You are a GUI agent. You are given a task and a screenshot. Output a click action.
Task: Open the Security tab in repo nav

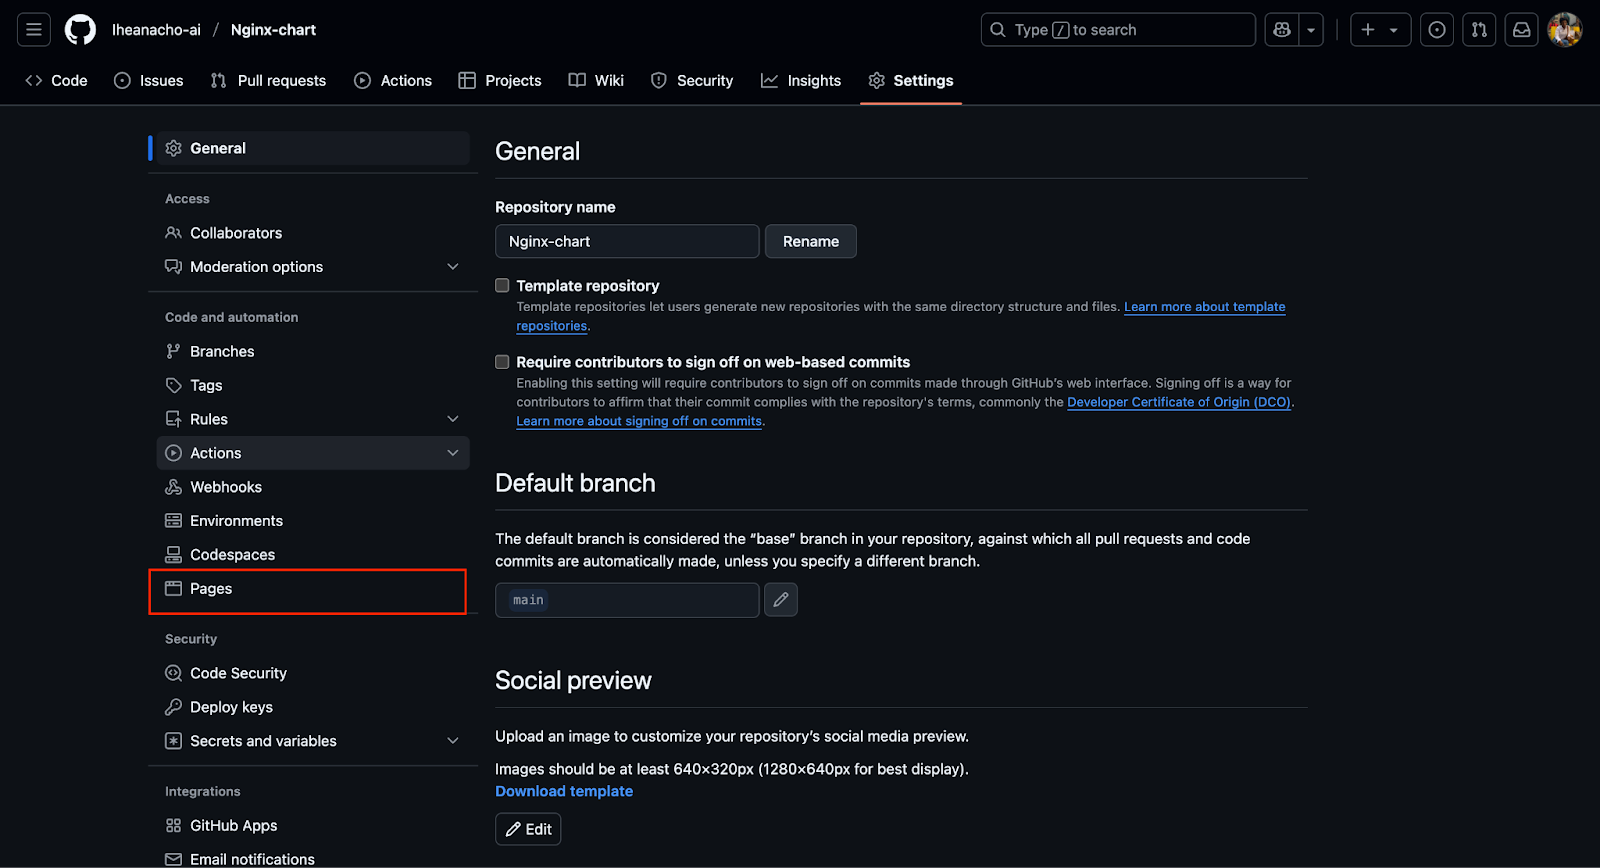692,80
